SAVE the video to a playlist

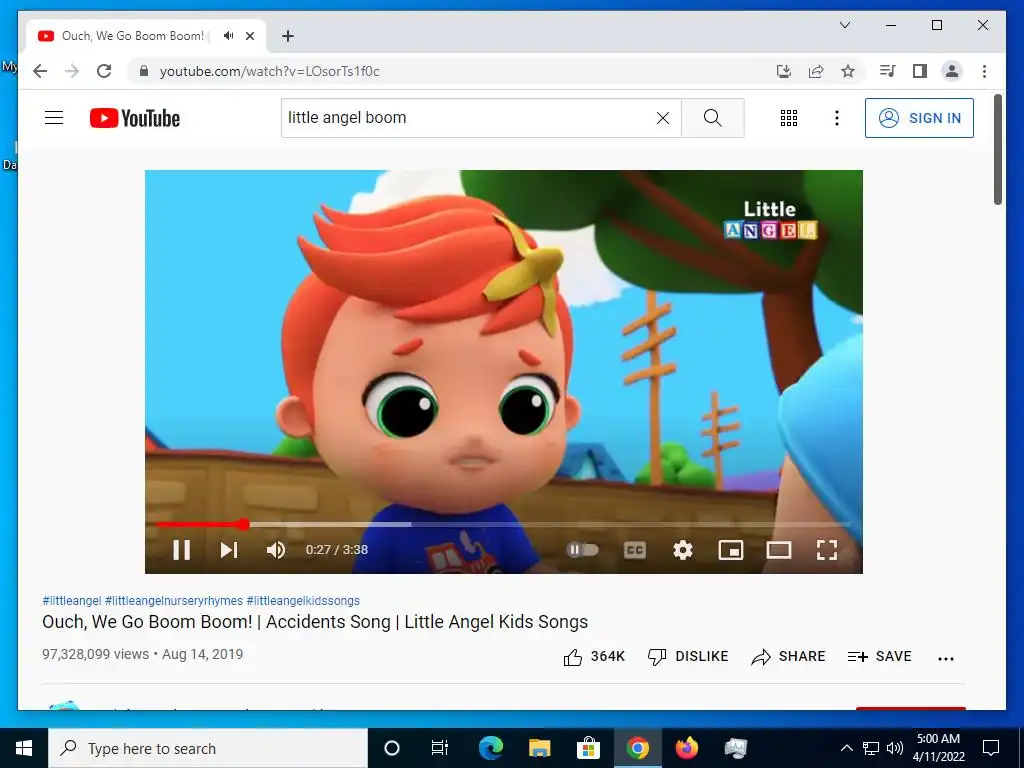pos(879,656)
